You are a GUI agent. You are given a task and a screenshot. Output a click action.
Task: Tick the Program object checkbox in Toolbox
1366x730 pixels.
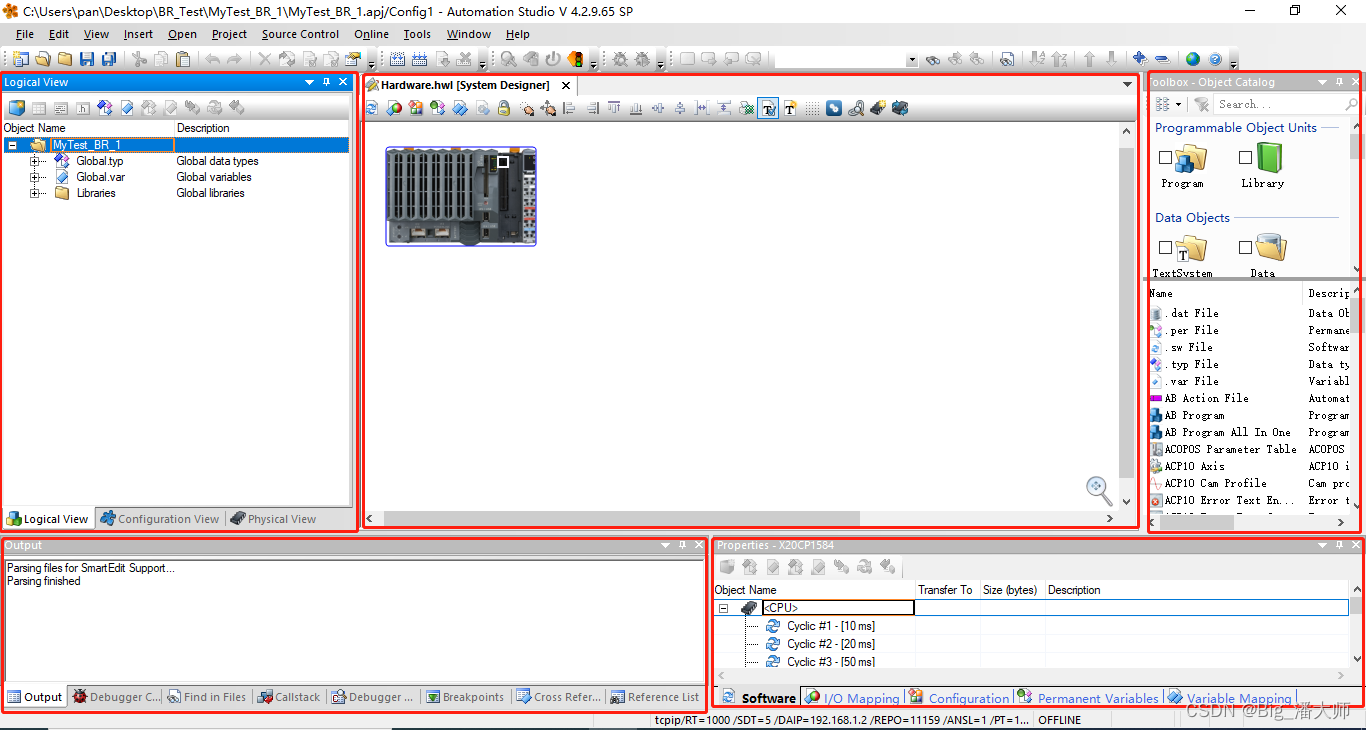1165,157
